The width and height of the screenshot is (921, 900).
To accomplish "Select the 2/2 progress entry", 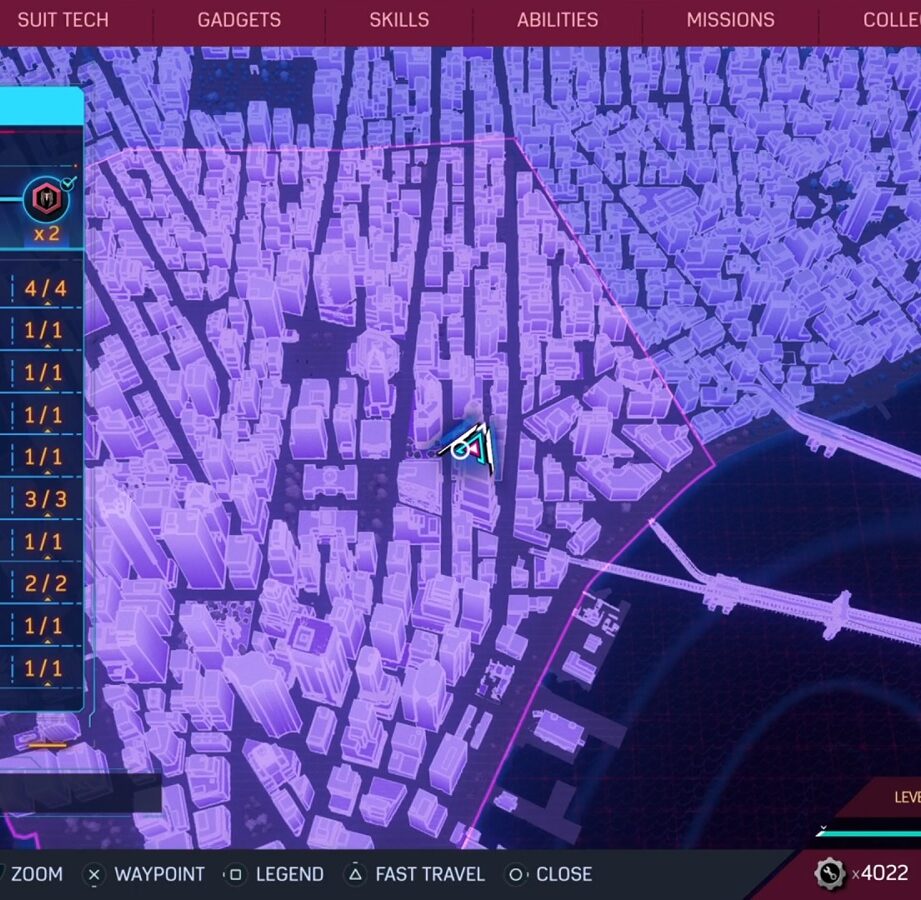I will point(46,583).
